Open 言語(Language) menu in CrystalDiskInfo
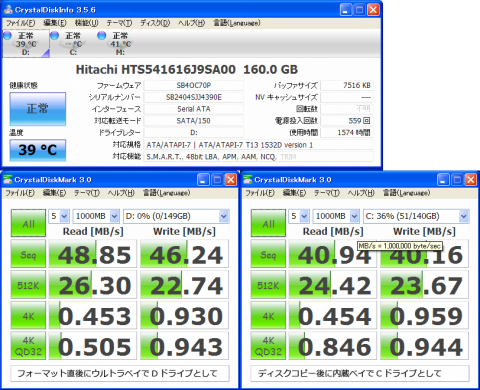 [x=237, y=23]
